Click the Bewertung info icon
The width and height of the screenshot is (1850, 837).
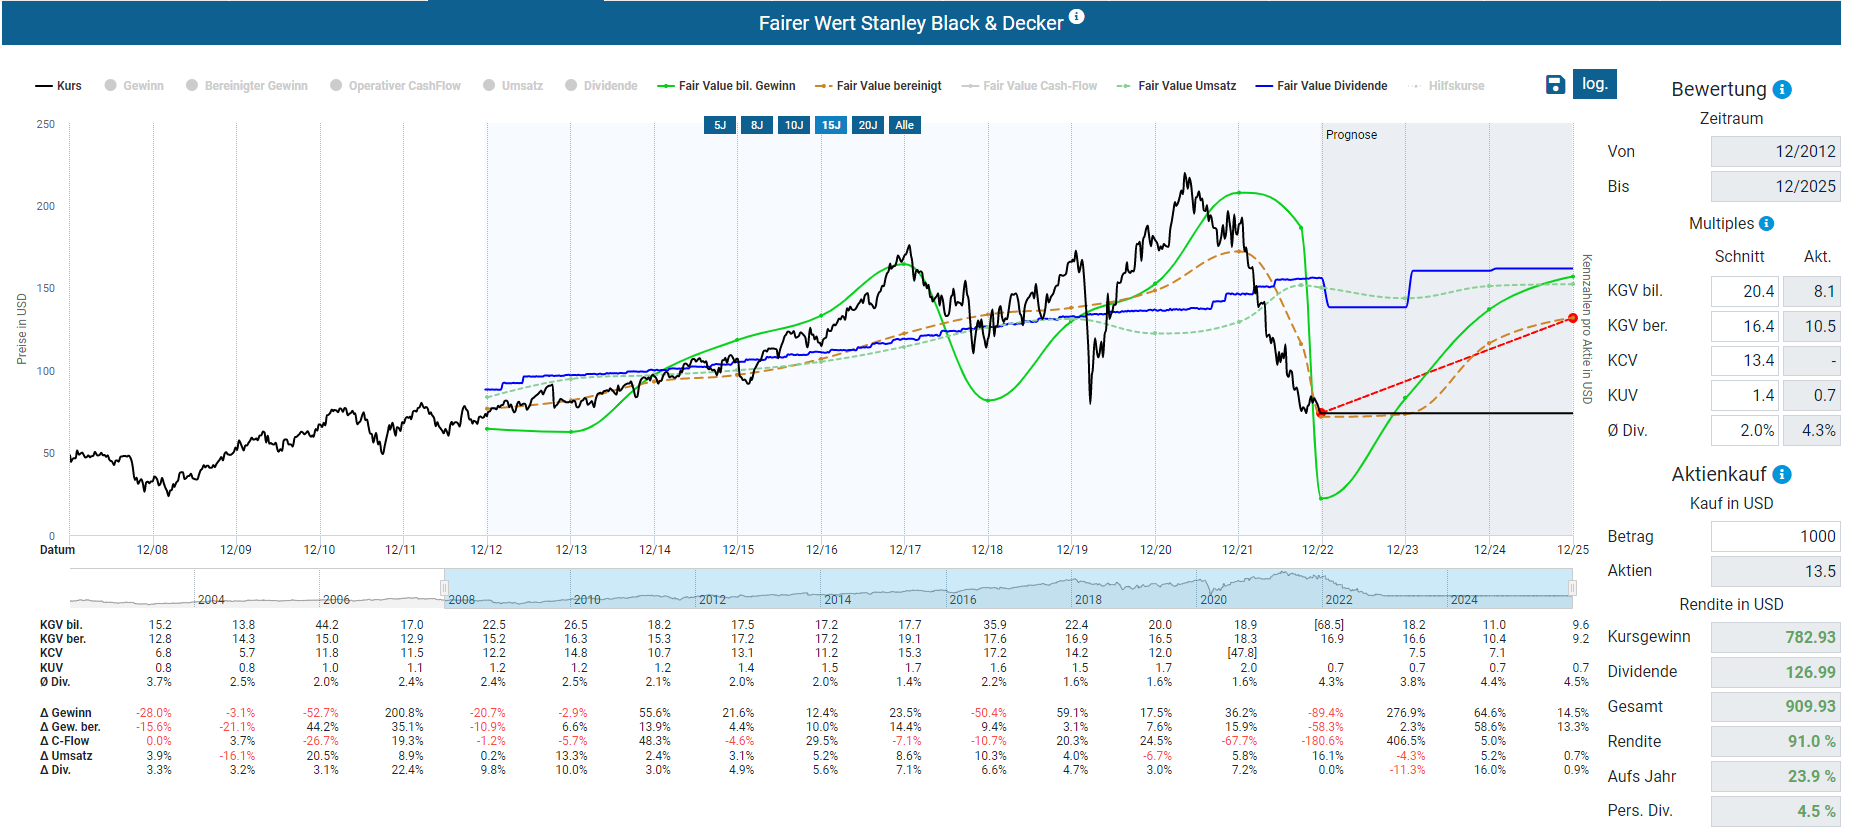(x=1782, y=90)
